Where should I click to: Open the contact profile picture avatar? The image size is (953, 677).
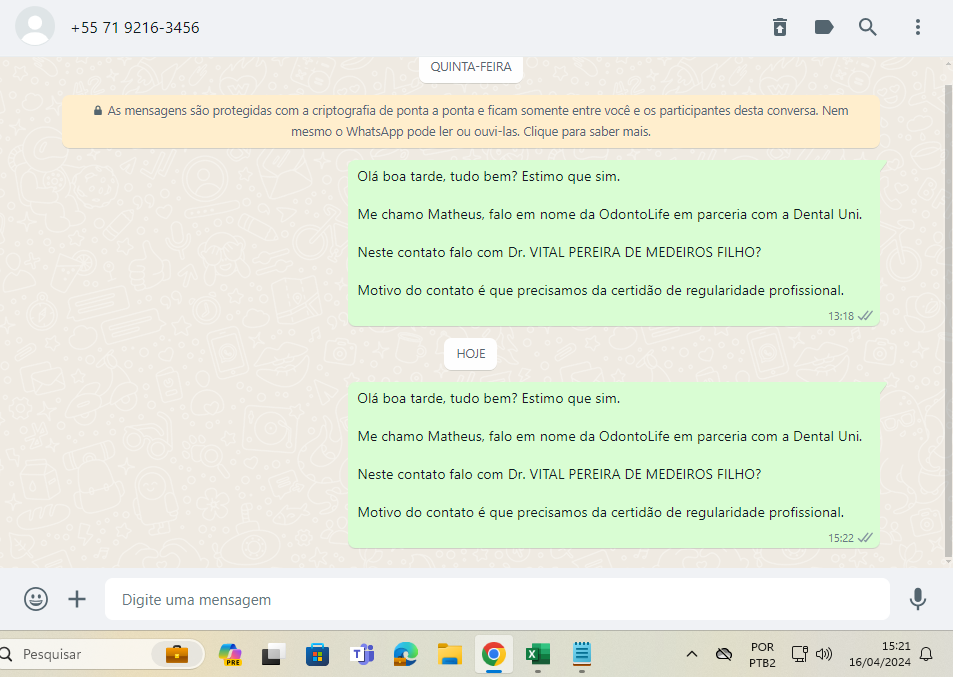[x=35, y=27]
